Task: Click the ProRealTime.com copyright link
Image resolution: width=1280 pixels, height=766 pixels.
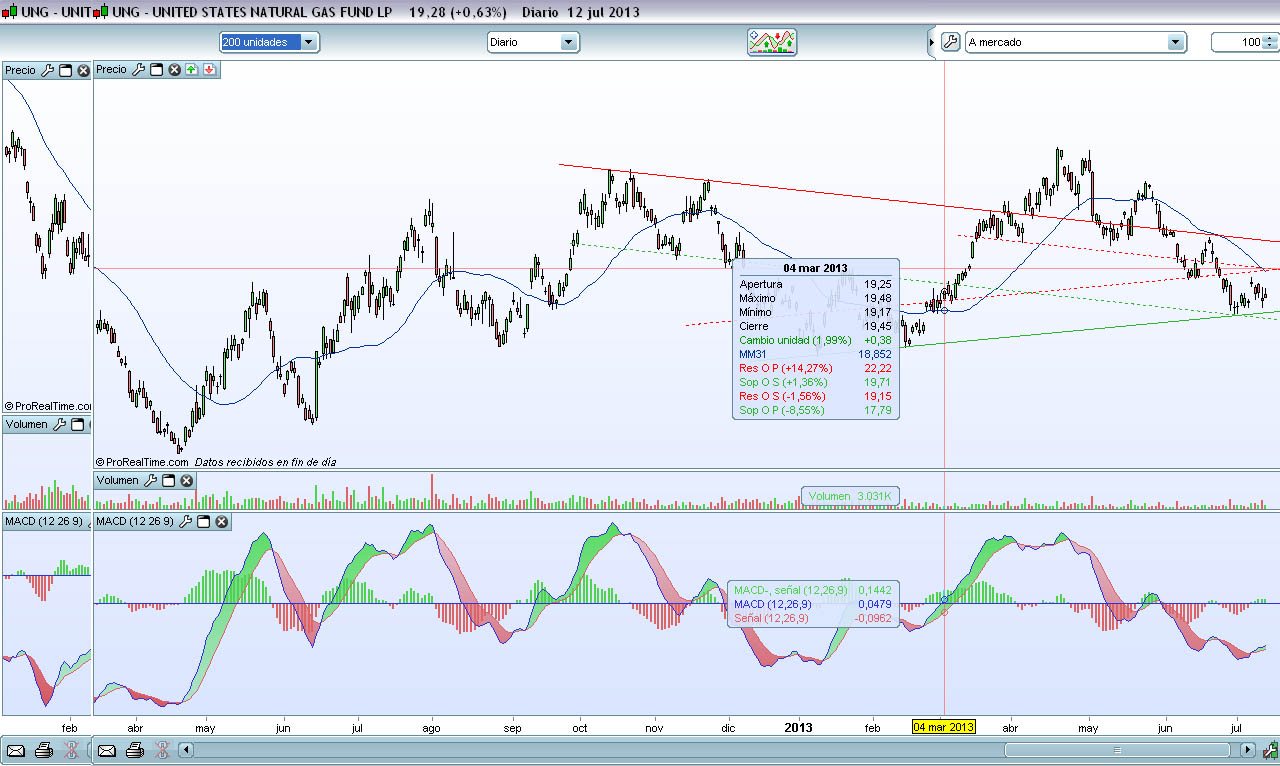Action: coord(142,462)
